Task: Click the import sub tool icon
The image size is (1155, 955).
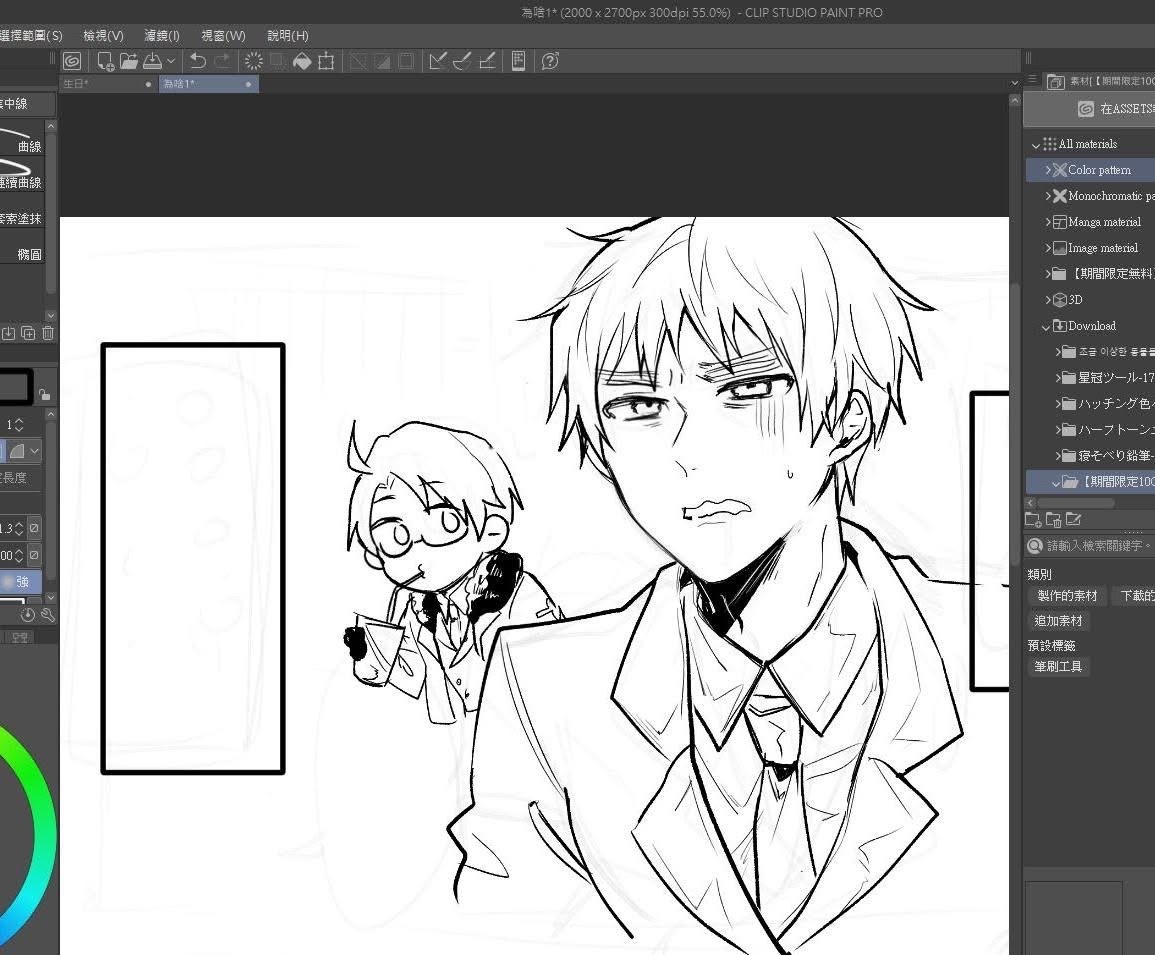Action: pyautogui.click(x=9, y=333)
